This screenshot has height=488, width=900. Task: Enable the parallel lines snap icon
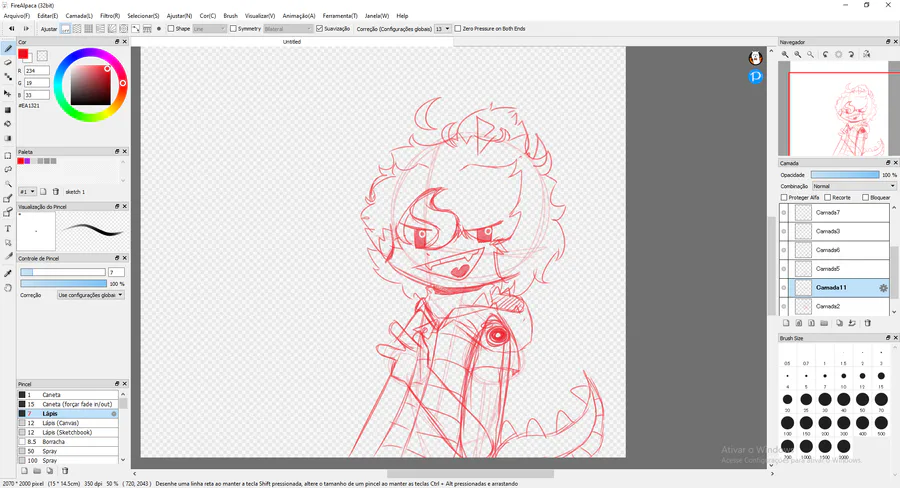(x=77, y=29)
